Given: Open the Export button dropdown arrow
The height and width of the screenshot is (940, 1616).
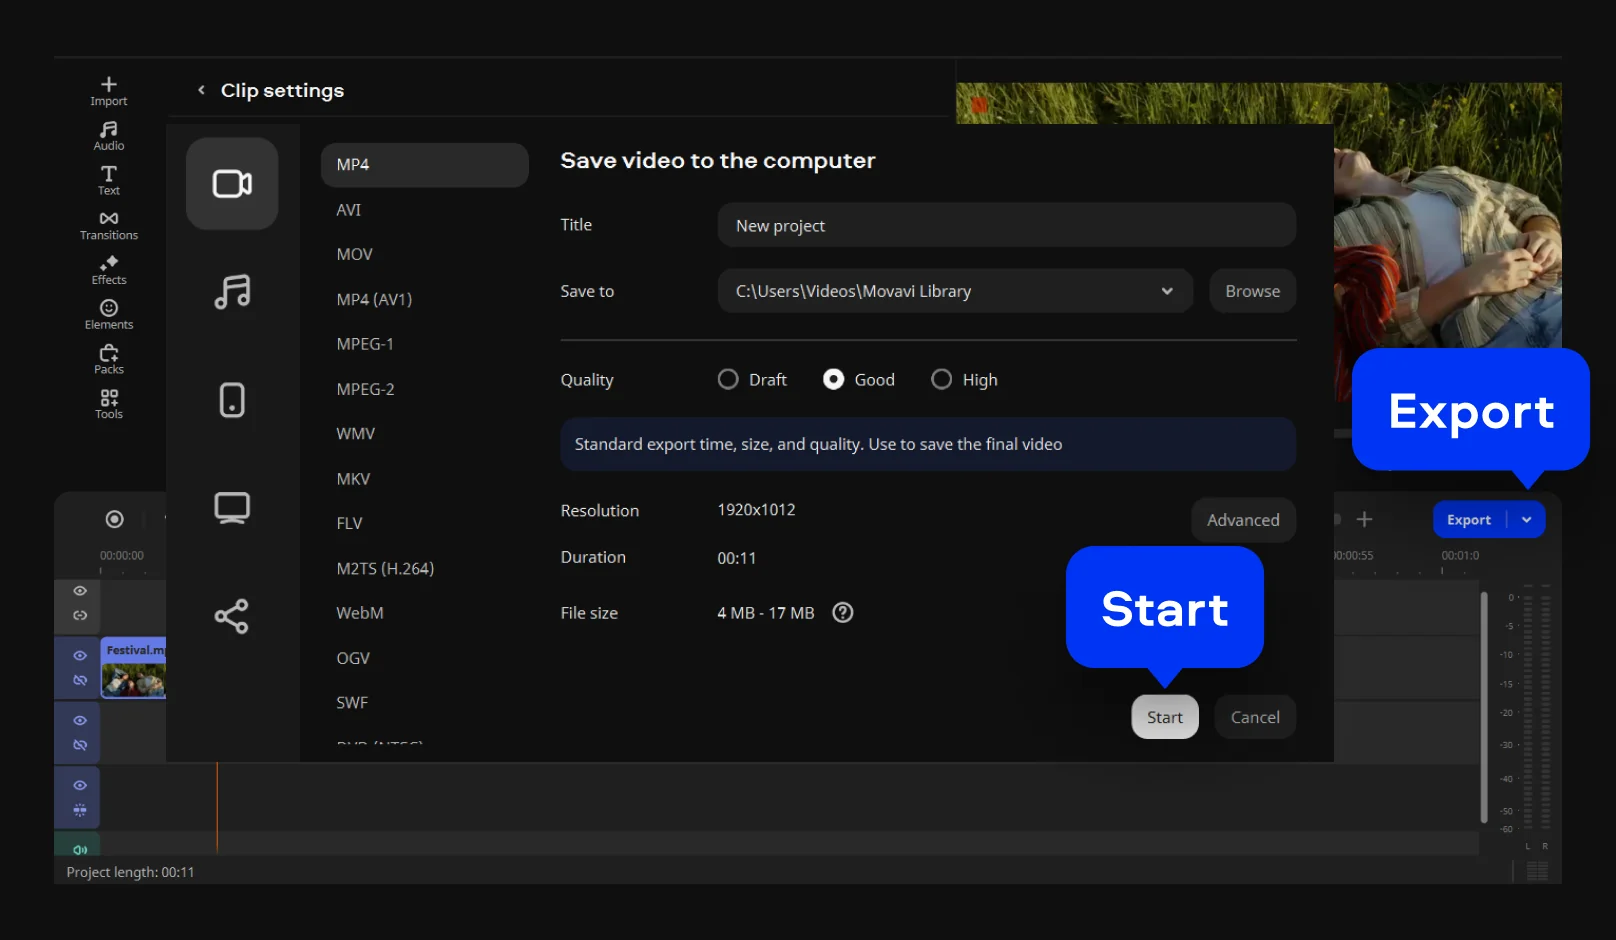Looking at the screenshot, I should click(1526, 520).
